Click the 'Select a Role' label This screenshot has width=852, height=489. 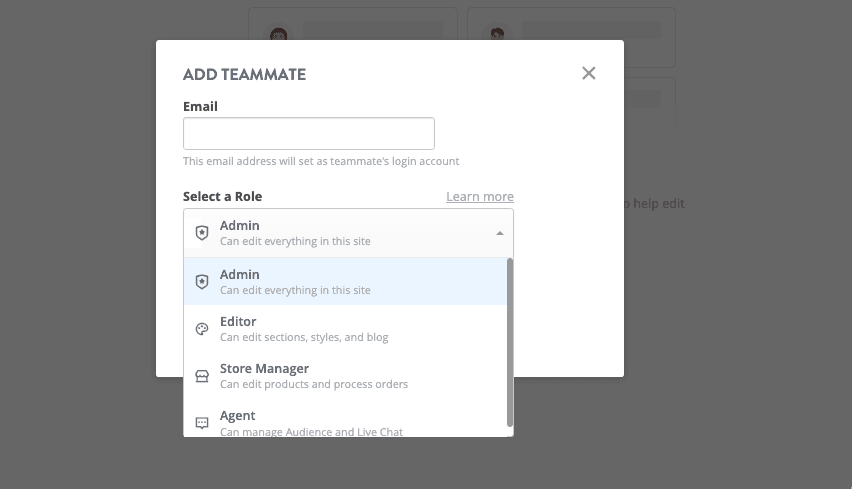click(222, 197)
